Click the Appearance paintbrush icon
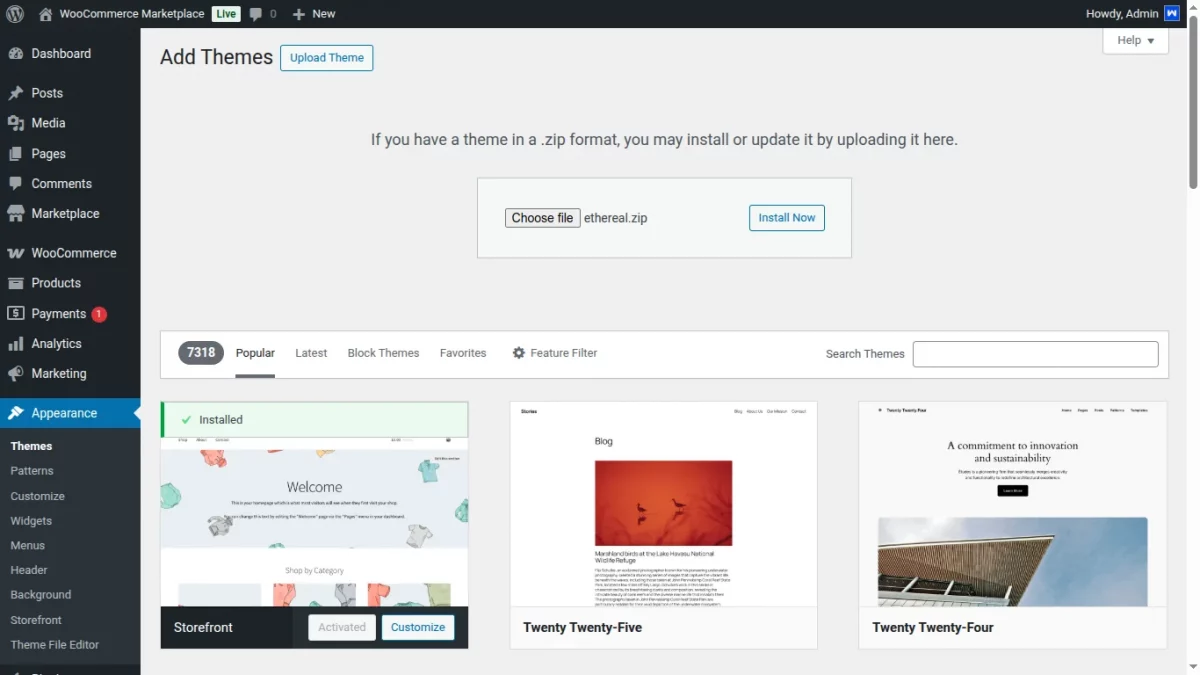 click(15, 413)
